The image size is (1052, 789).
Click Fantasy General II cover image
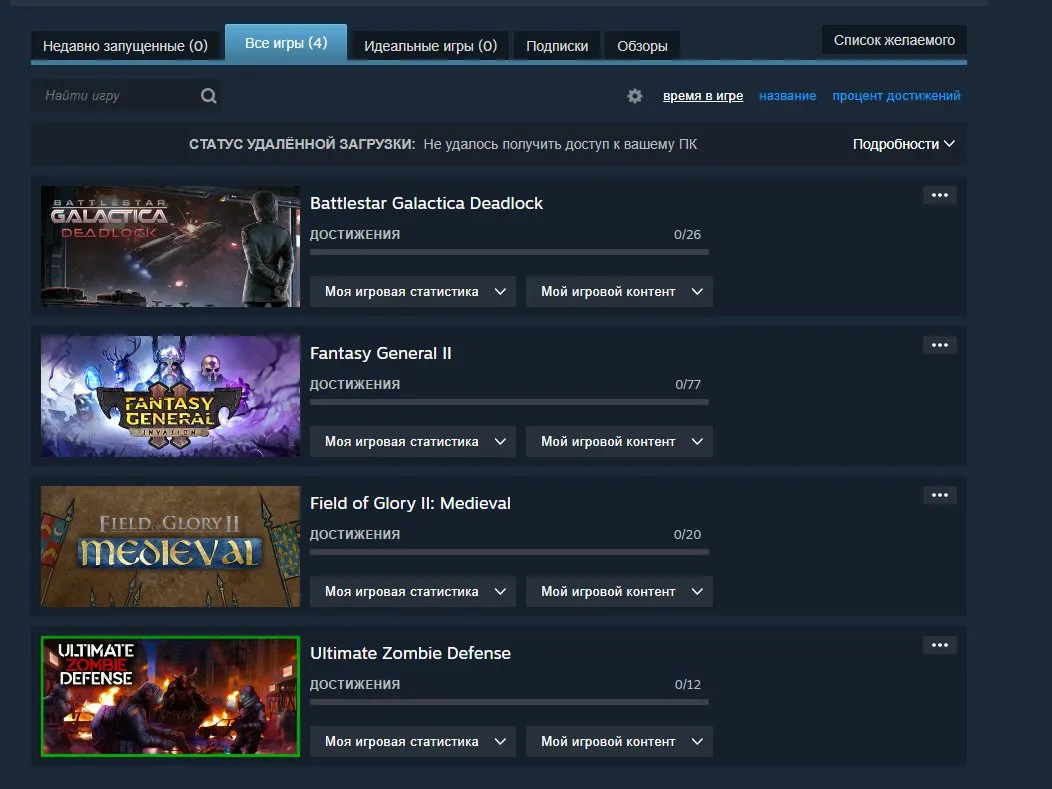point(170,397)
